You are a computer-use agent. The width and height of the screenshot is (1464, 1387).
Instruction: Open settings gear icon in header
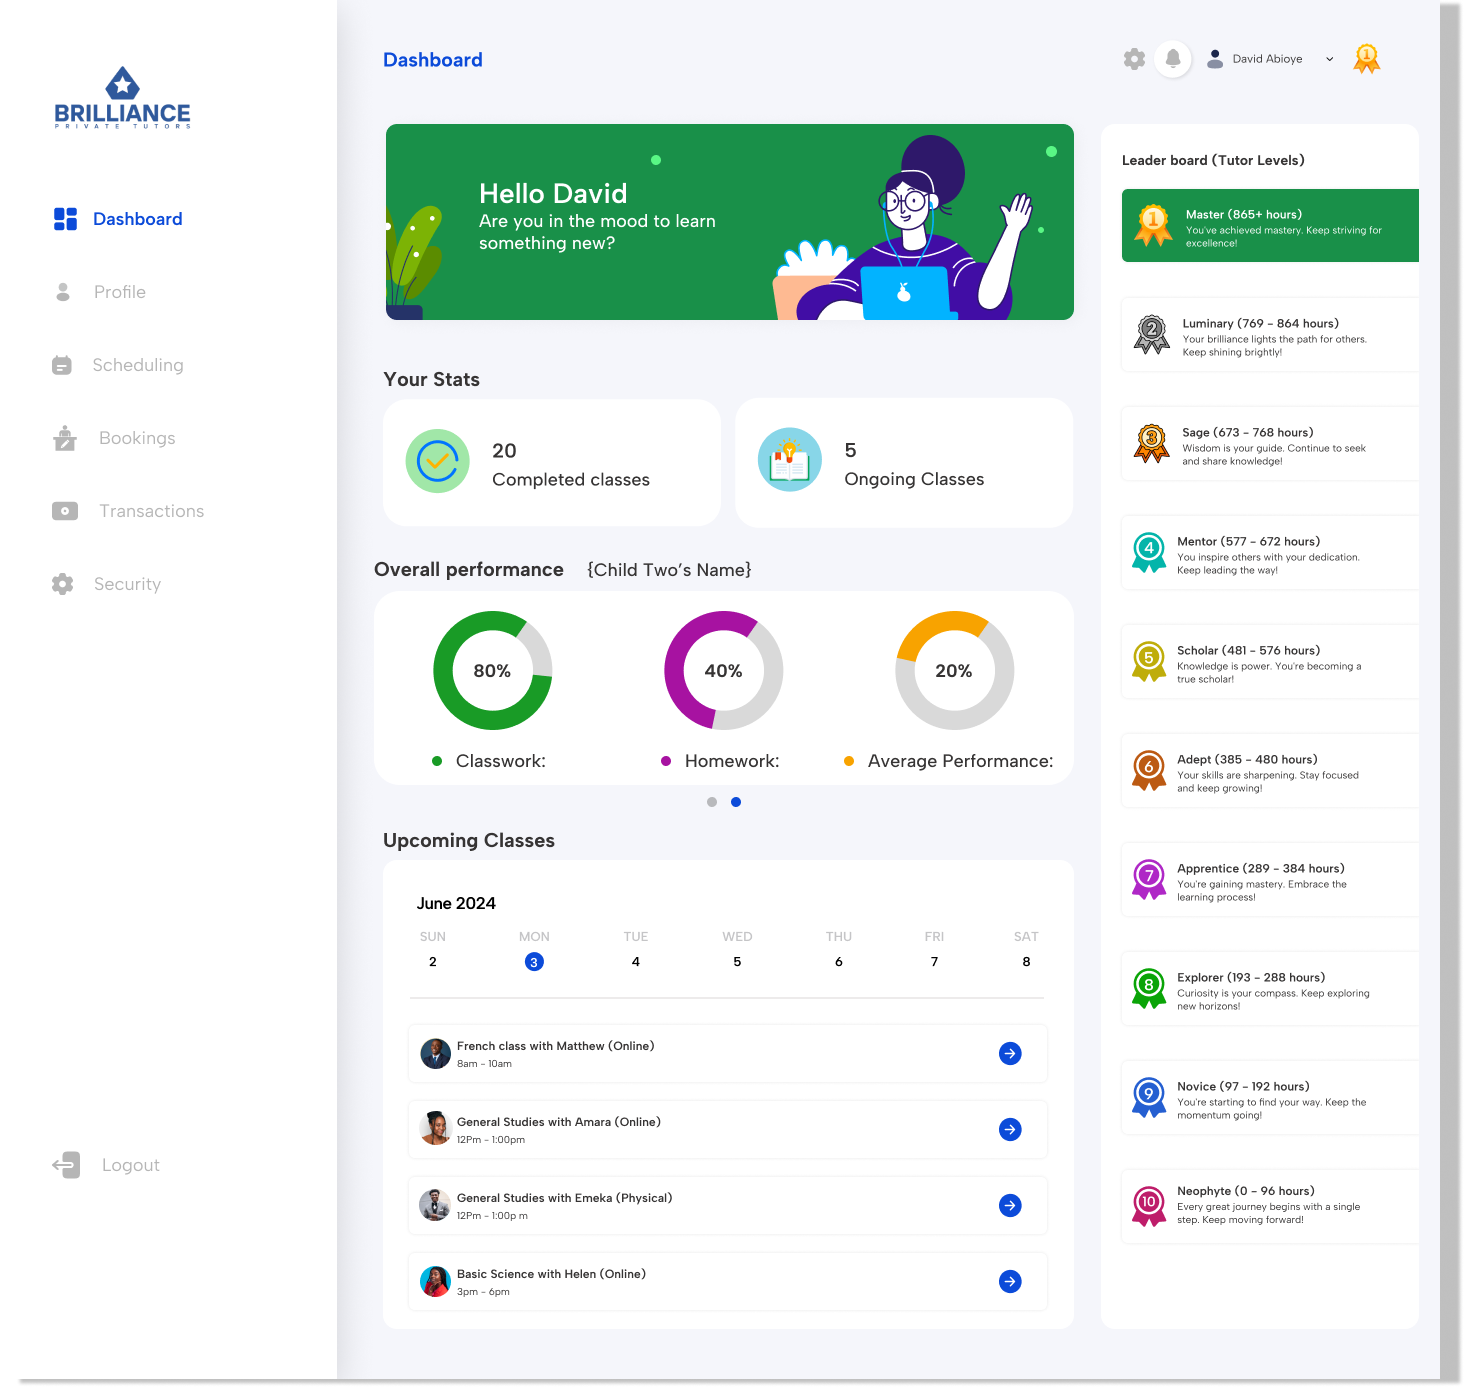coord(1134,59)
